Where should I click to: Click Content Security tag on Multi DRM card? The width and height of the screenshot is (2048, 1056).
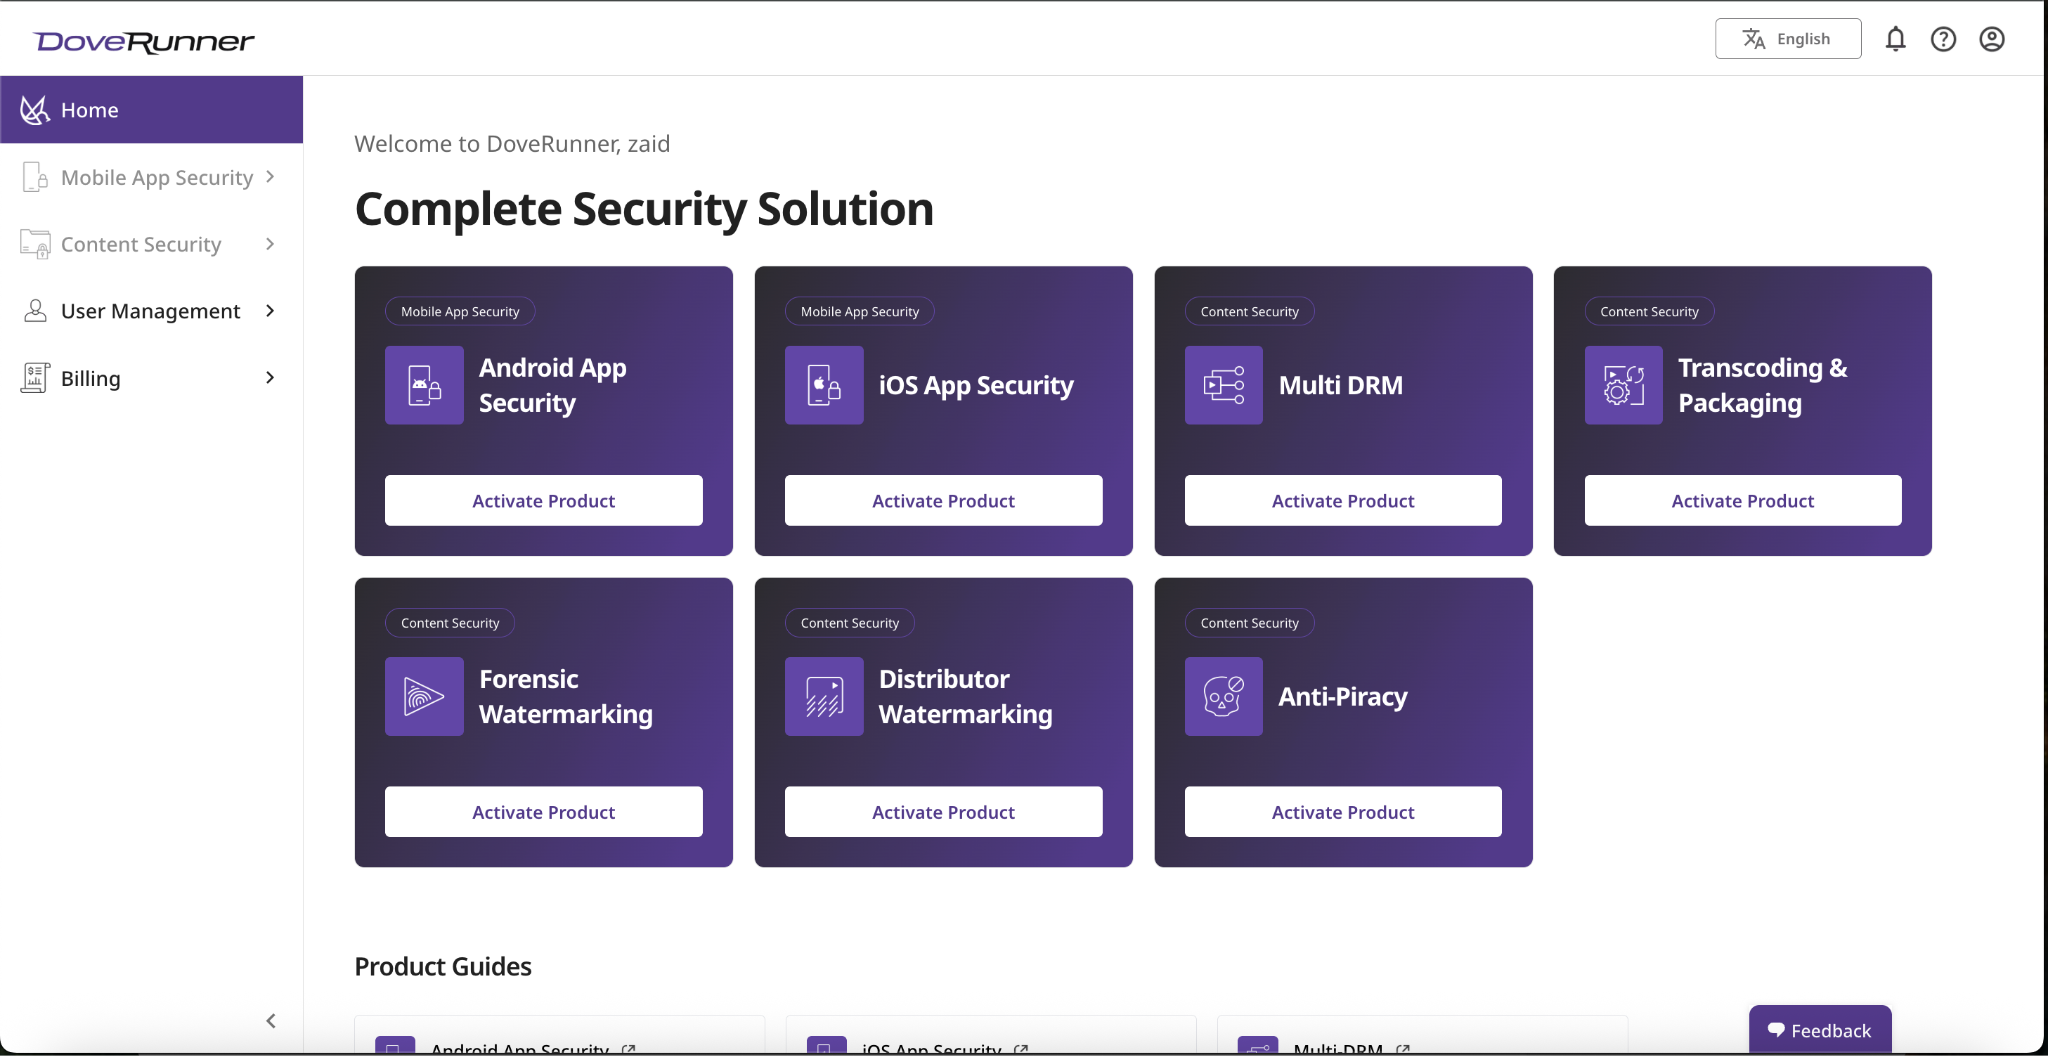point(1250,311)
